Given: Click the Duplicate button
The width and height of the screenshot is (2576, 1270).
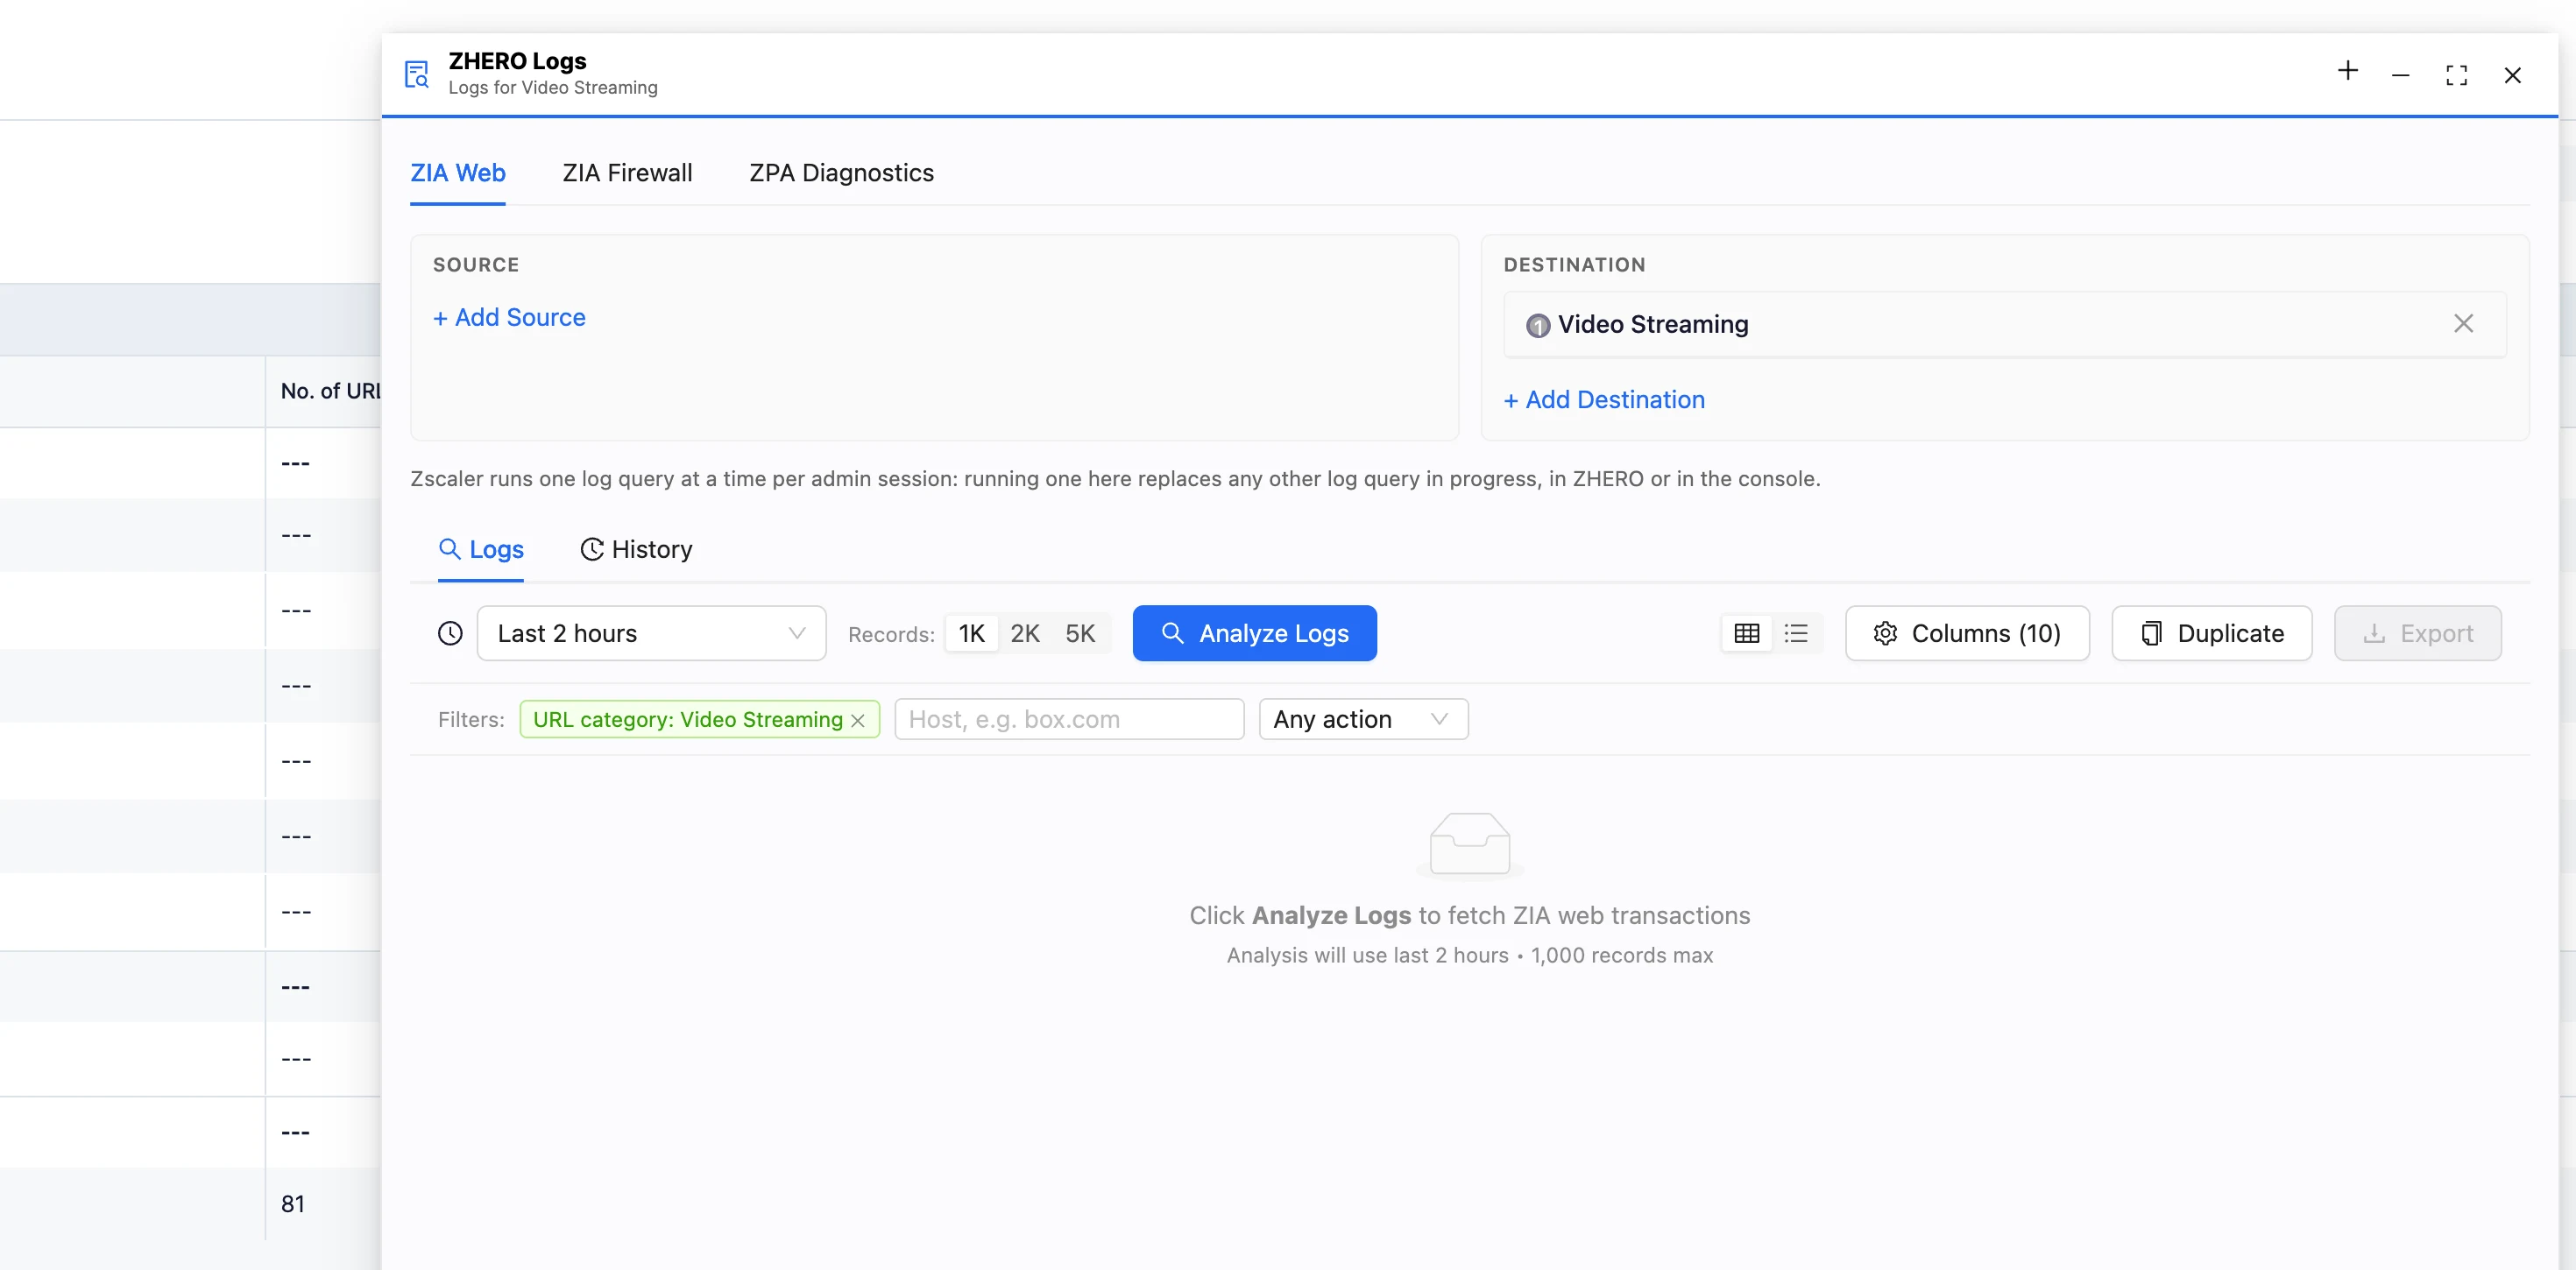Looking at the screenshot, I should (x=2211, y=633).
